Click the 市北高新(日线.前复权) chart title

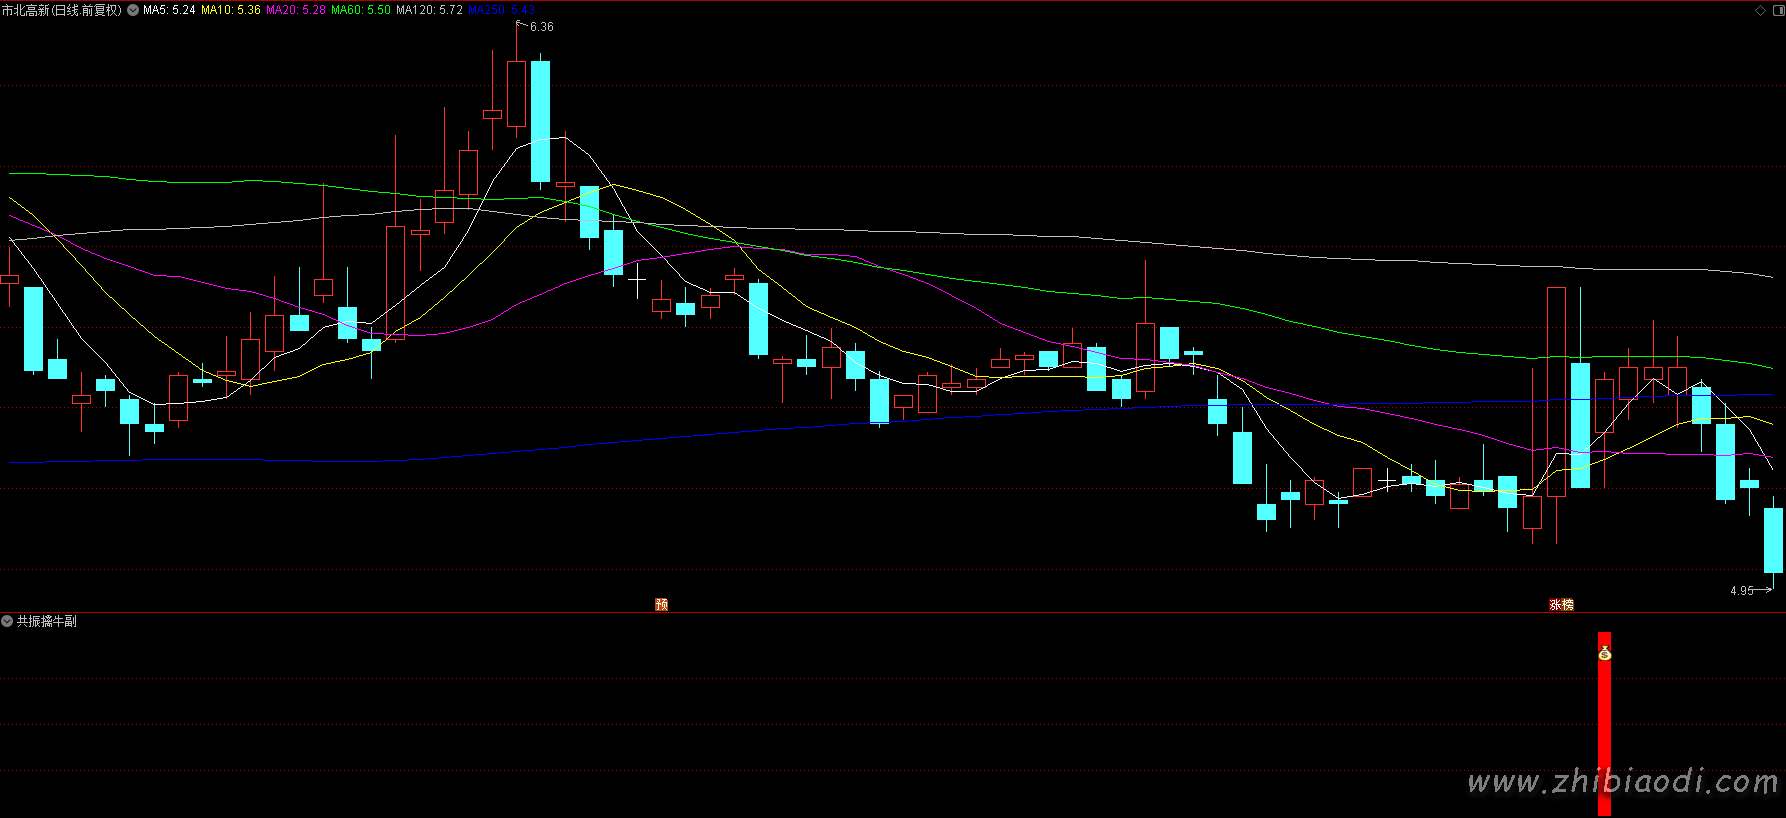[62, 10]
